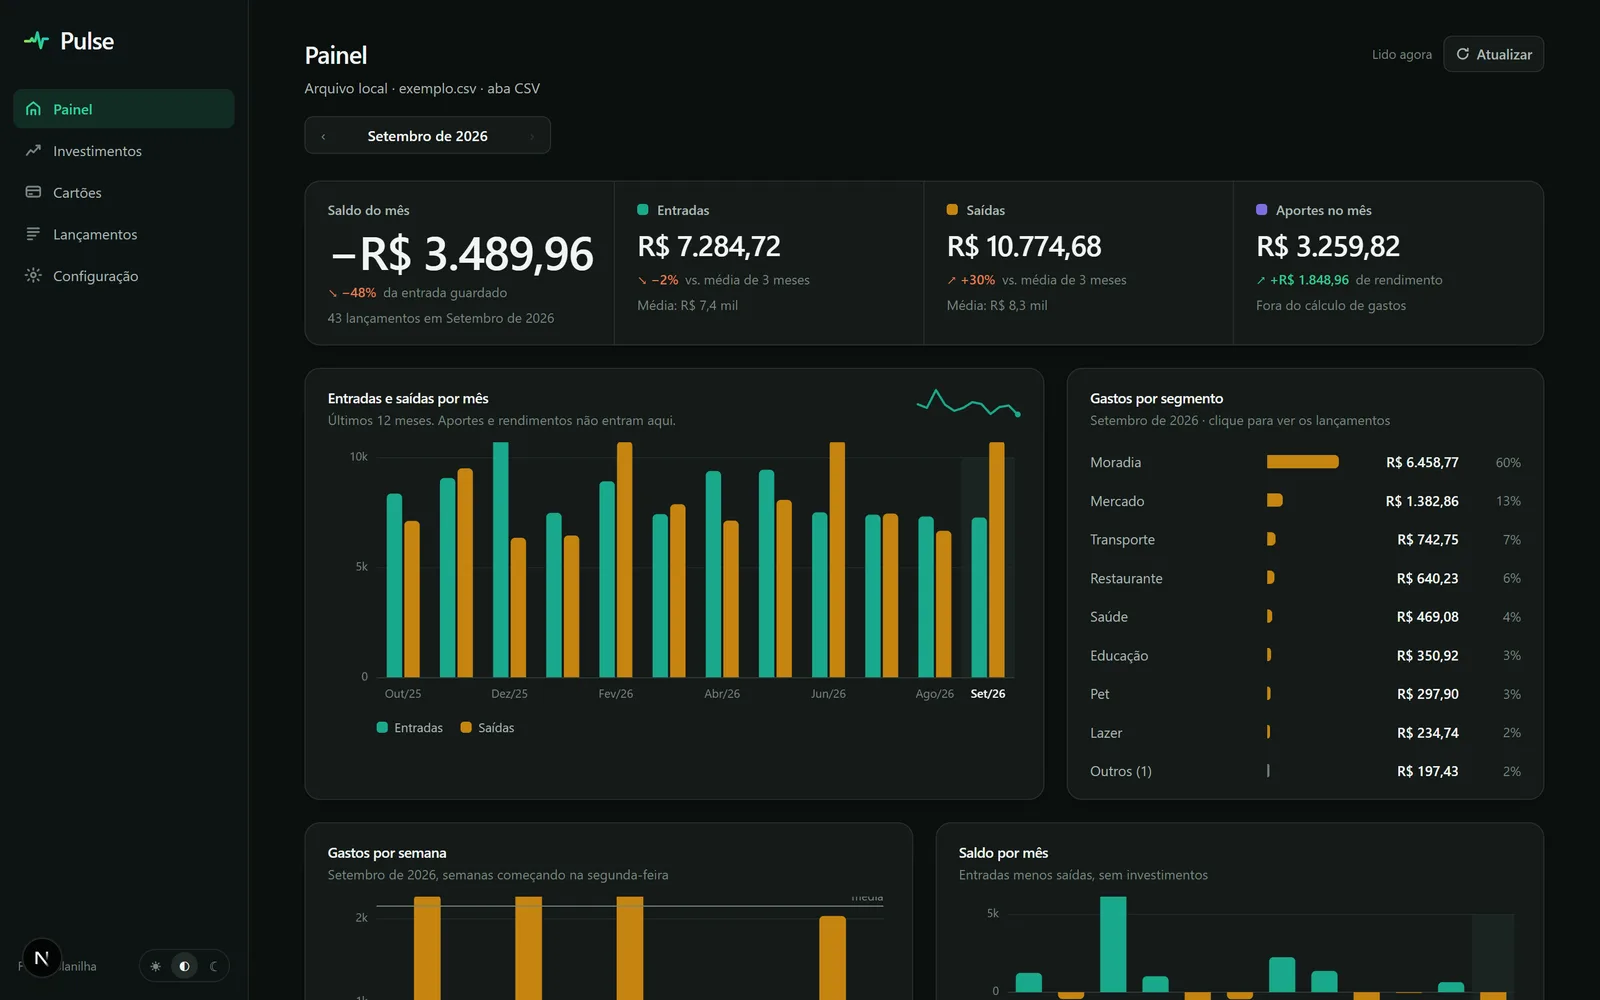Open the Painel home icon in sidebar
1600x1000 pixels.
pos(33,109)
